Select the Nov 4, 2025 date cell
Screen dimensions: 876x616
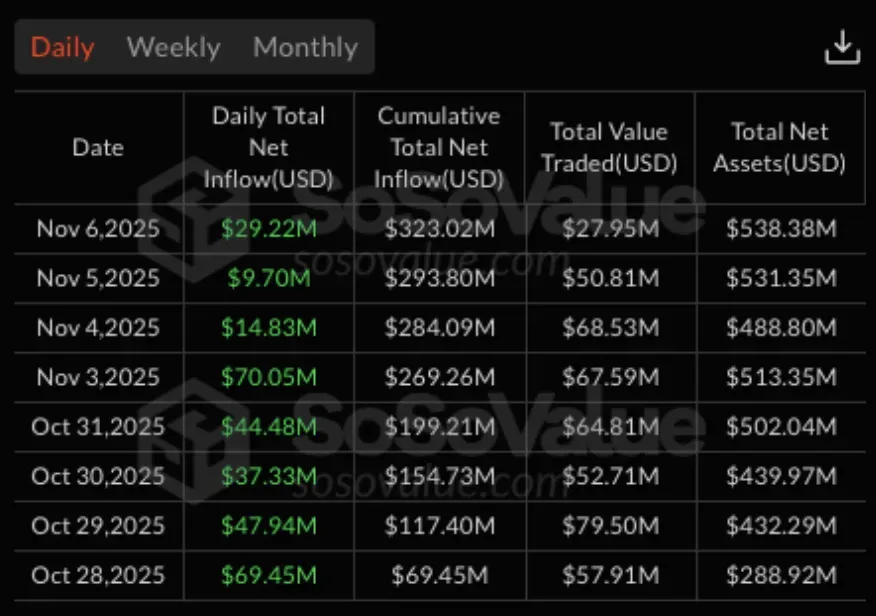tap(98, 328)
